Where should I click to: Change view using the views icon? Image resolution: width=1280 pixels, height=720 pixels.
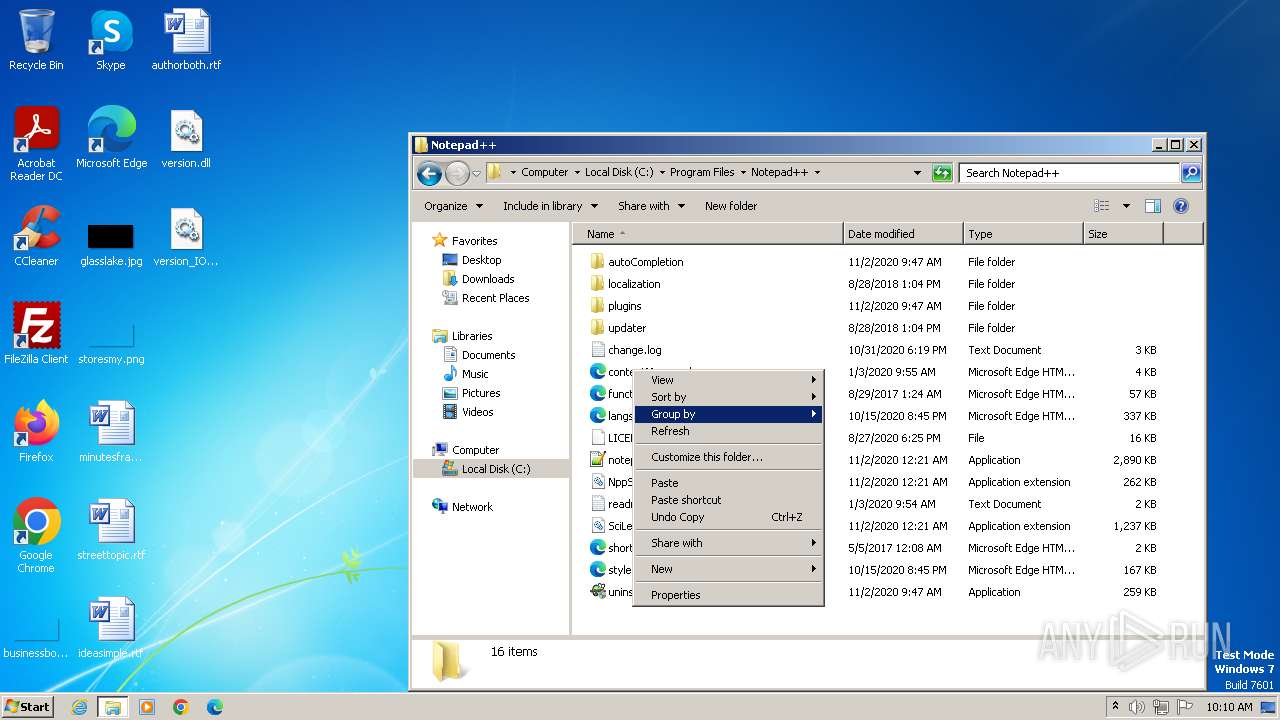click(1101, 206)
